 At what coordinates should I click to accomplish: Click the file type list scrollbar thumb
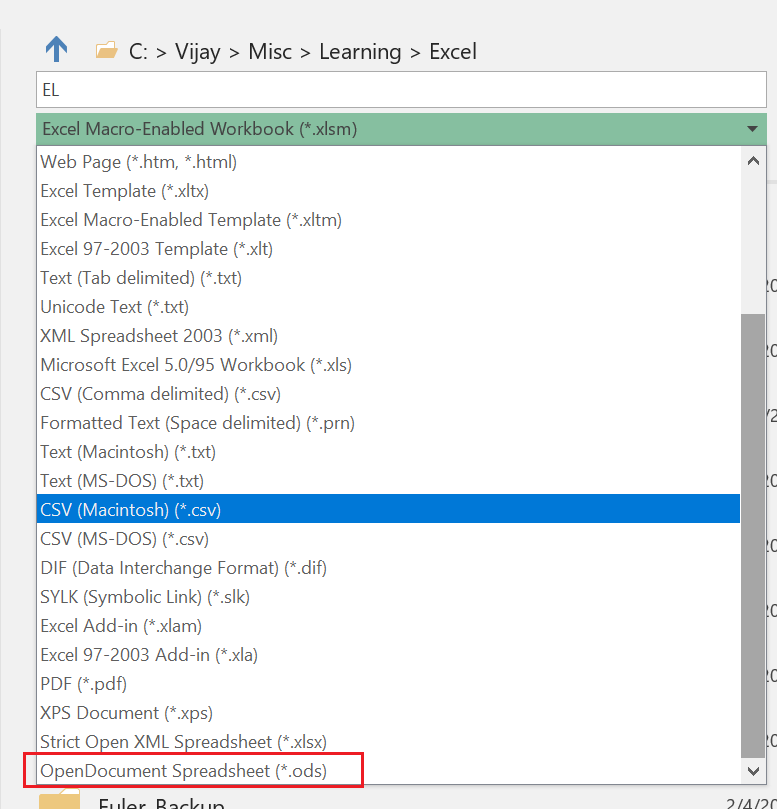(753, 536)
